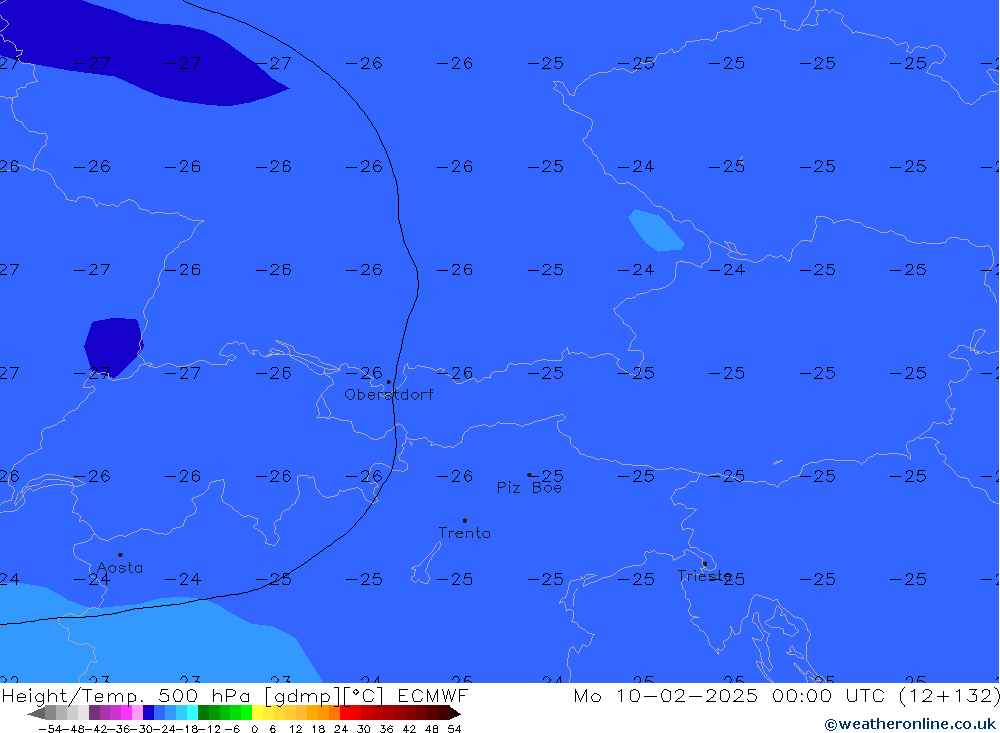Pick the cyan legend swatch
This screenshot has height=733, width=1000.
(x=193, y=713)
